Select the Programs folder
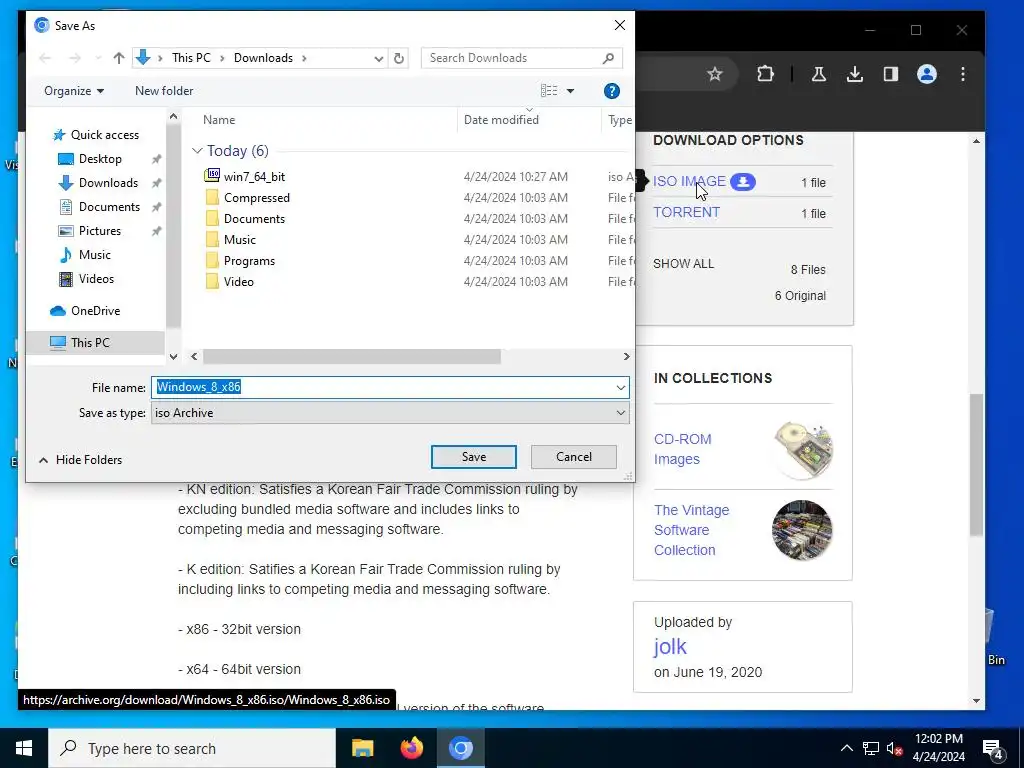Image resolution: width=1024 pixels, height=768 pixels. [249, 261]
